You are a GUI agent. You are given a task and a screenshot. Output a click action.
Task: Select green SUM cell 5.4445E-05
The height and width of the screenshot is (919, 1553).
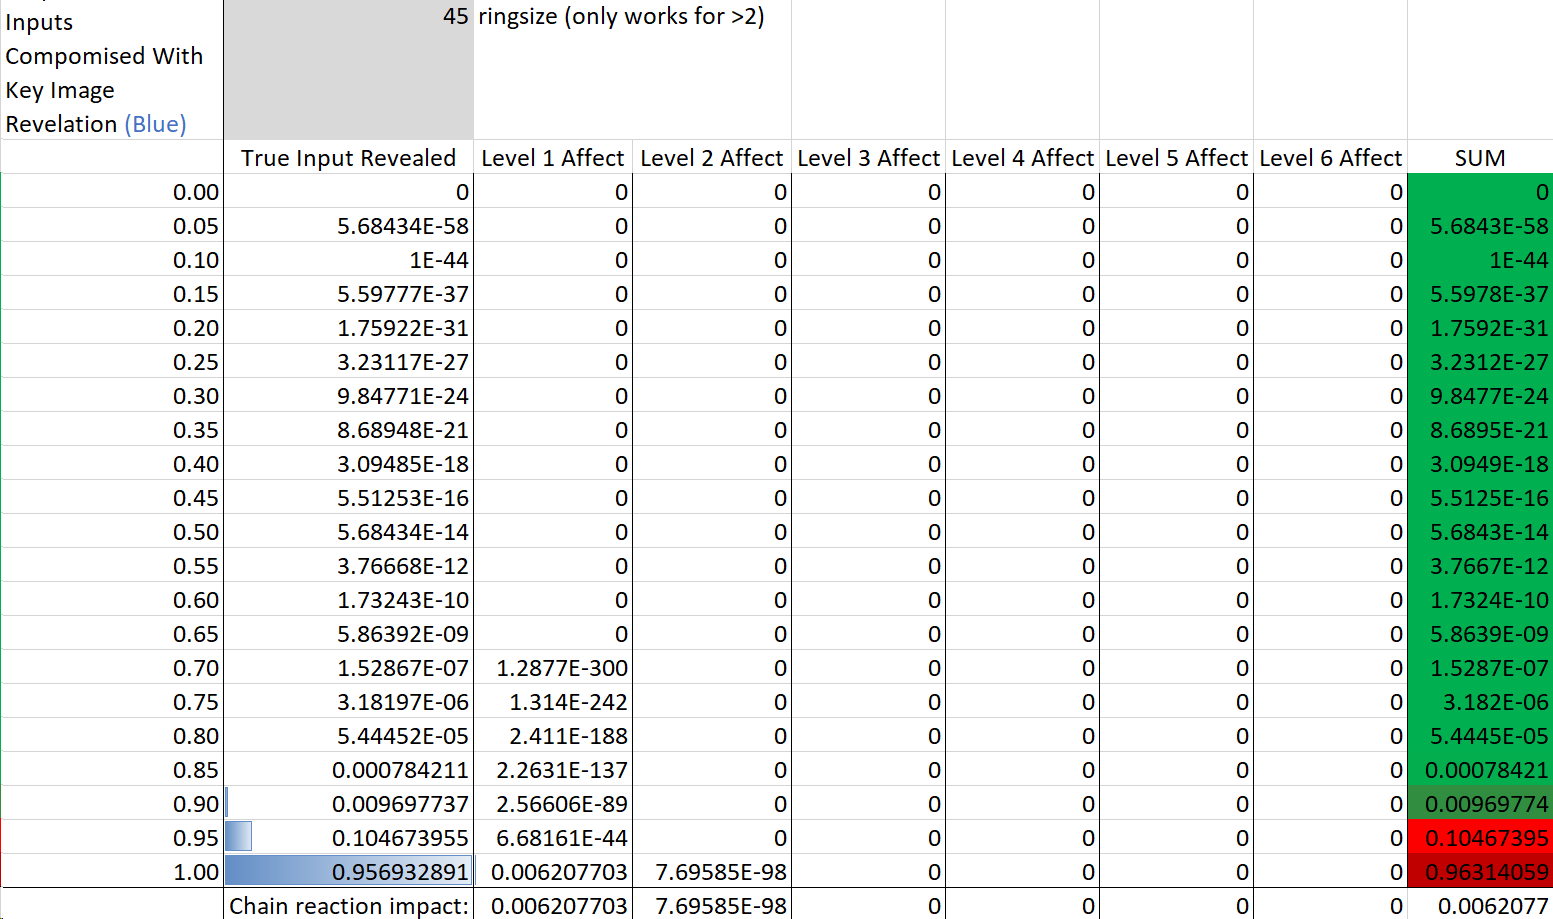pos(1480,735)
